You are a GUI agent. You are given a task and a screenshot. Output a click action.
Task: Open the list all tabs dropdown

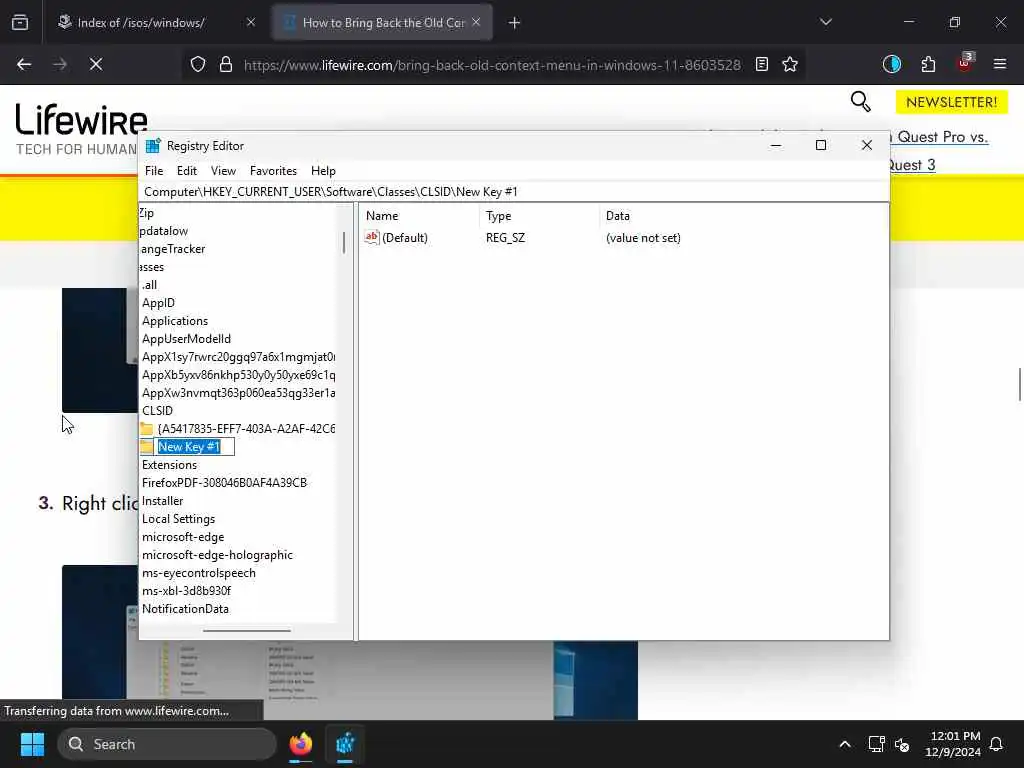tap(826, 23)
